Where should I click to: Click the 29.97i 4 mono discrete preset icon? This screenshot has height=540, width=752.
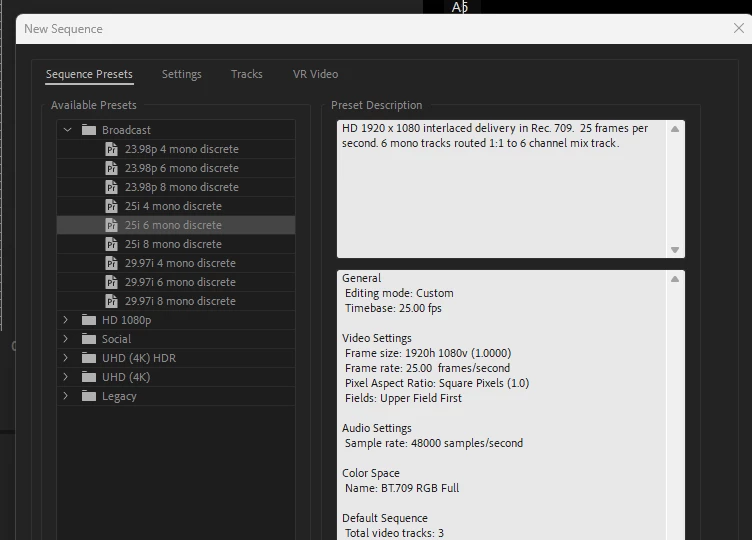[111, 263]
